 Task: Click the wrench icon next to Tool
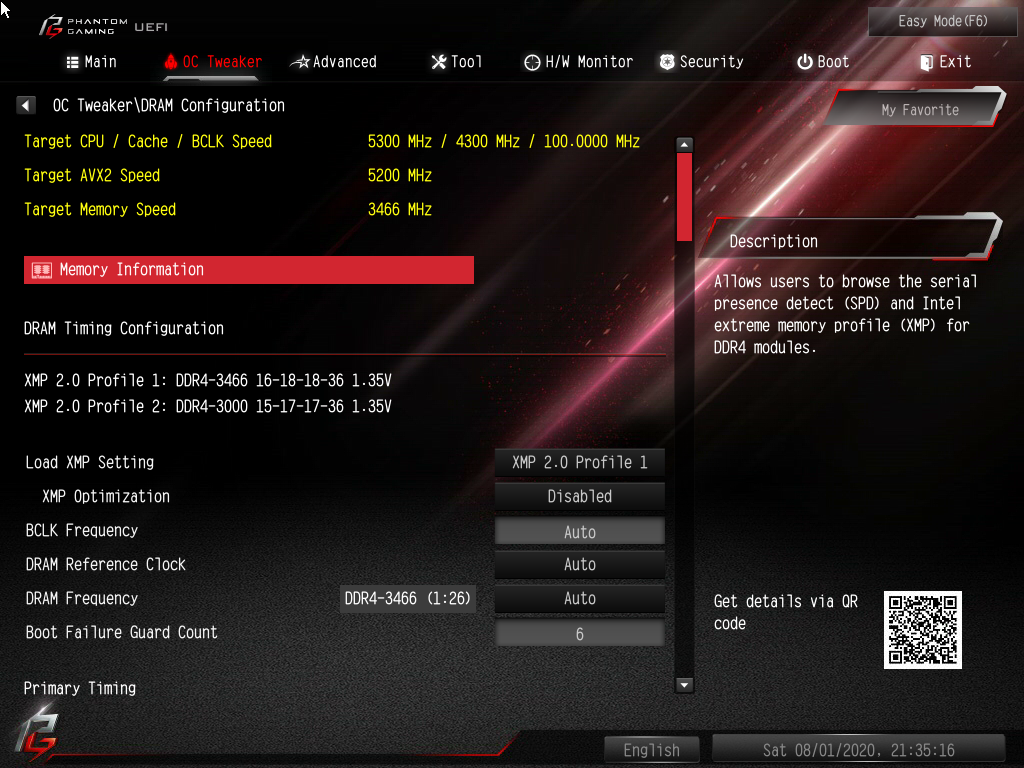click(438, 62)
